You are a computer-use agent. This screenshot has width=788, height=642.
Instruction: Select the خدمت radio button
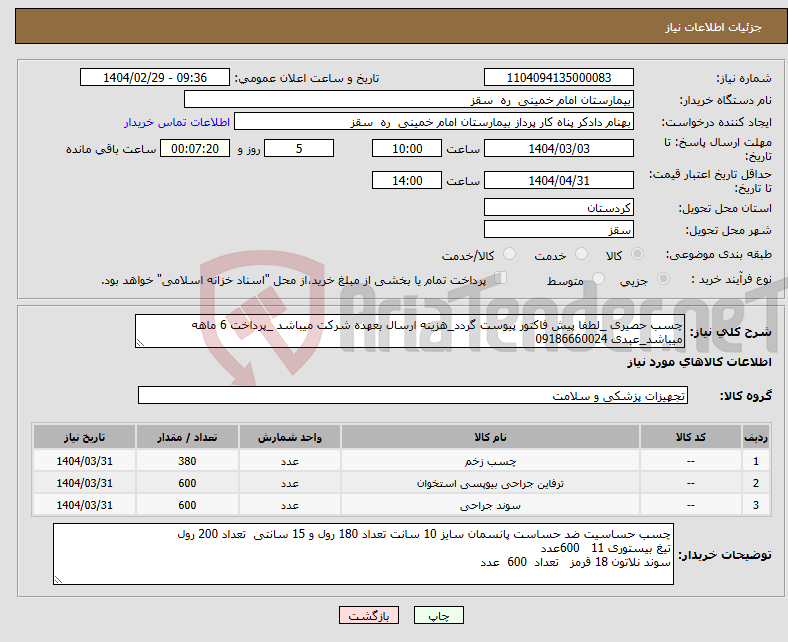point(581,254)
